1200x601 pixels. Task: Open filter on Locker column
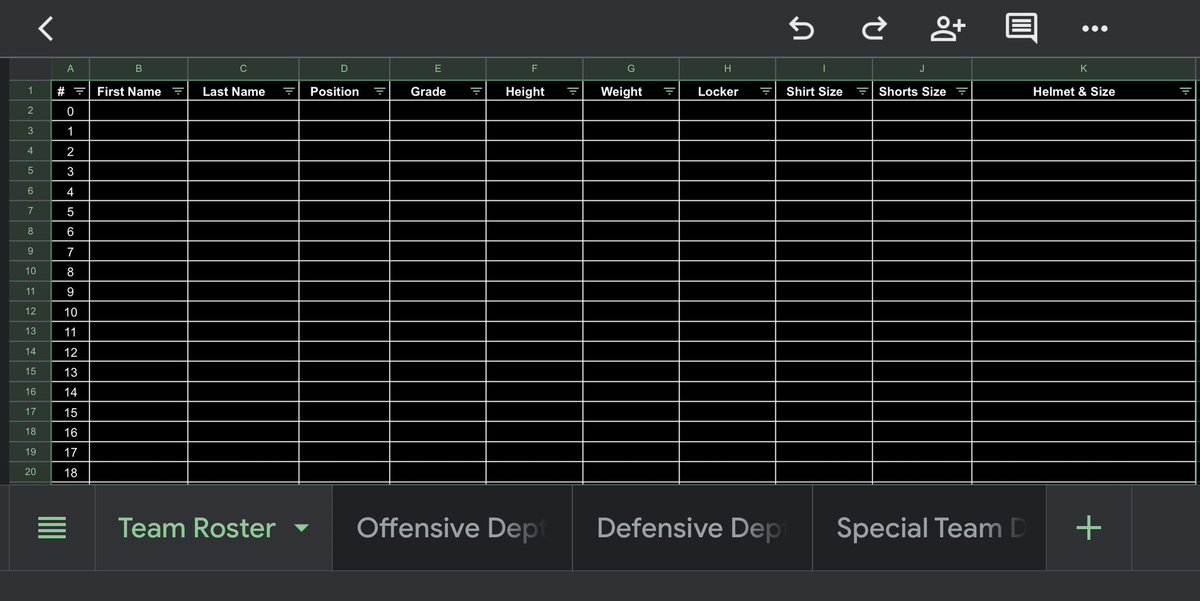tap(766, 91)
